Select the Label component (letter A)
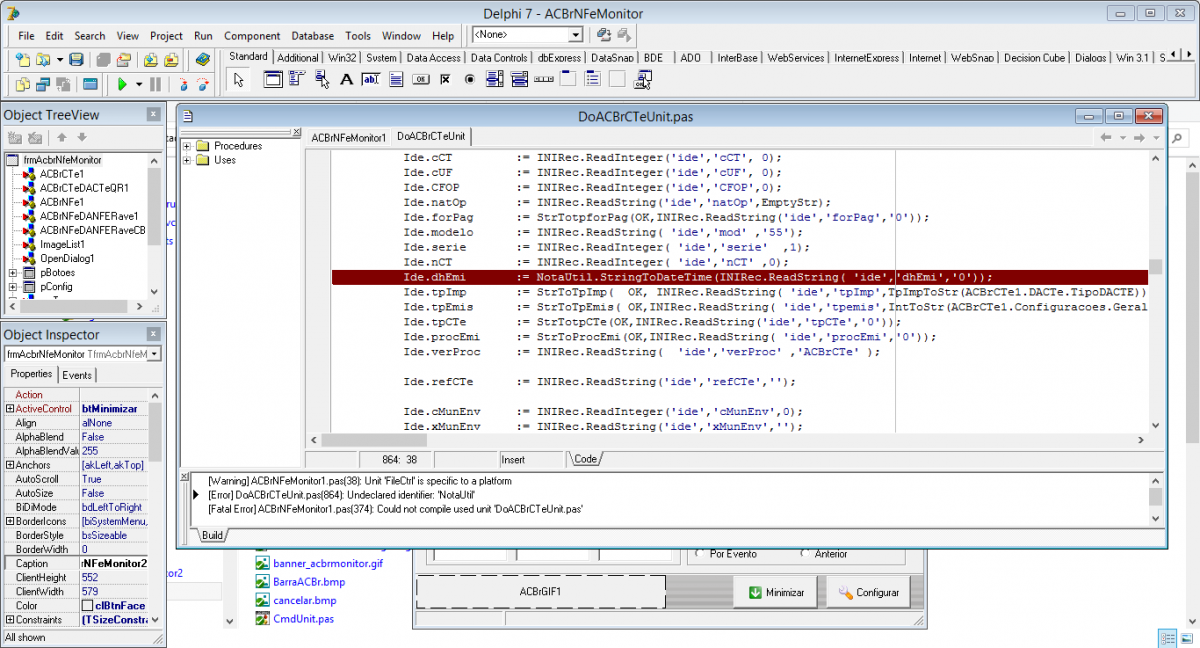Viewport: 1200px width, 648px height. (x=346, y=80)
